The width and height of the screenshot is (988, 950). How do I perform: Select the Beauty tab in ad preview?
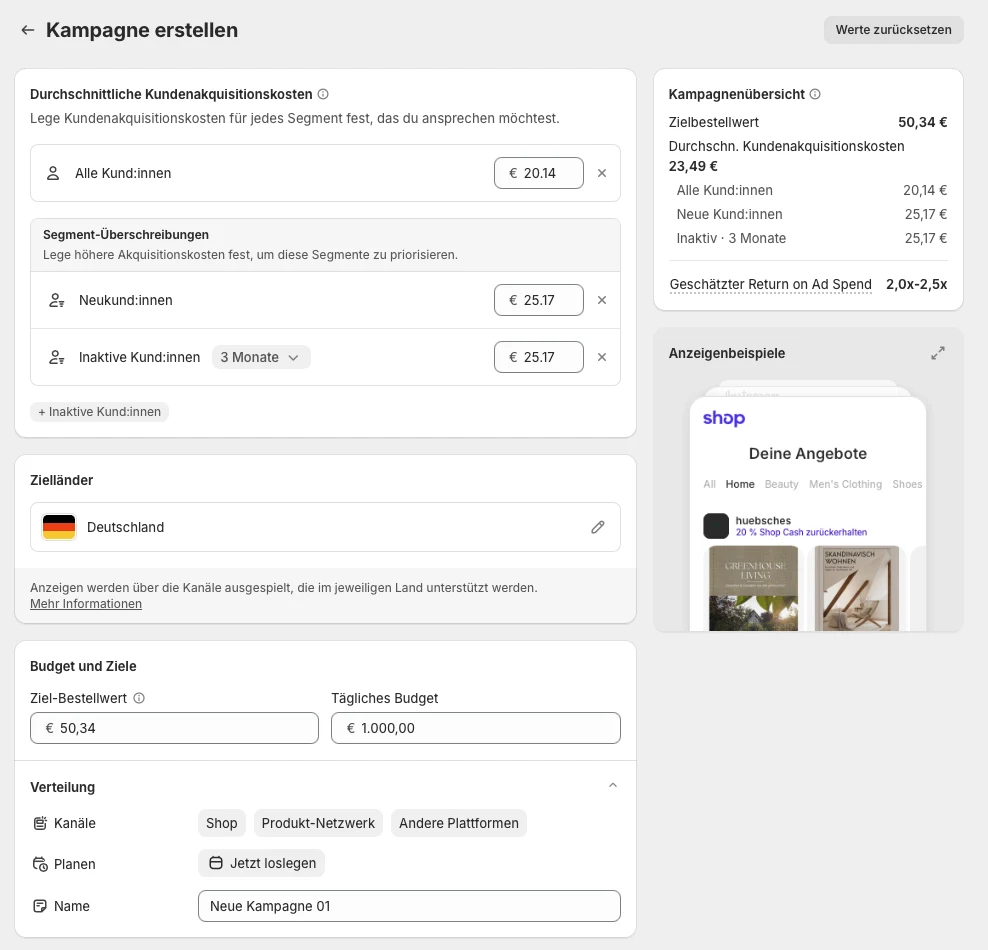pos(781,484)
